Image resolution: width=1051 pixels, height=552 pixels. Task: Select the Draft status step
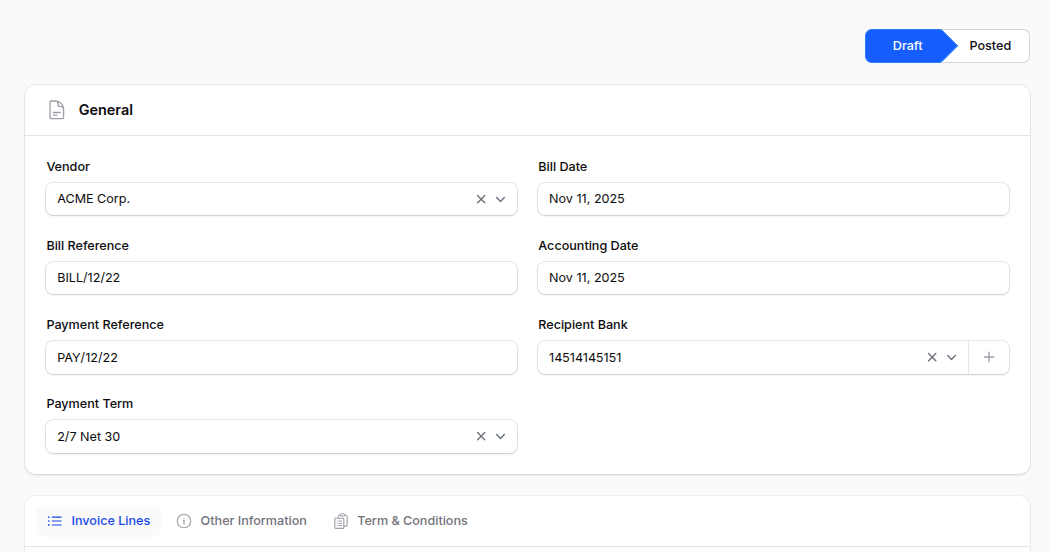[x=906, y=46]
